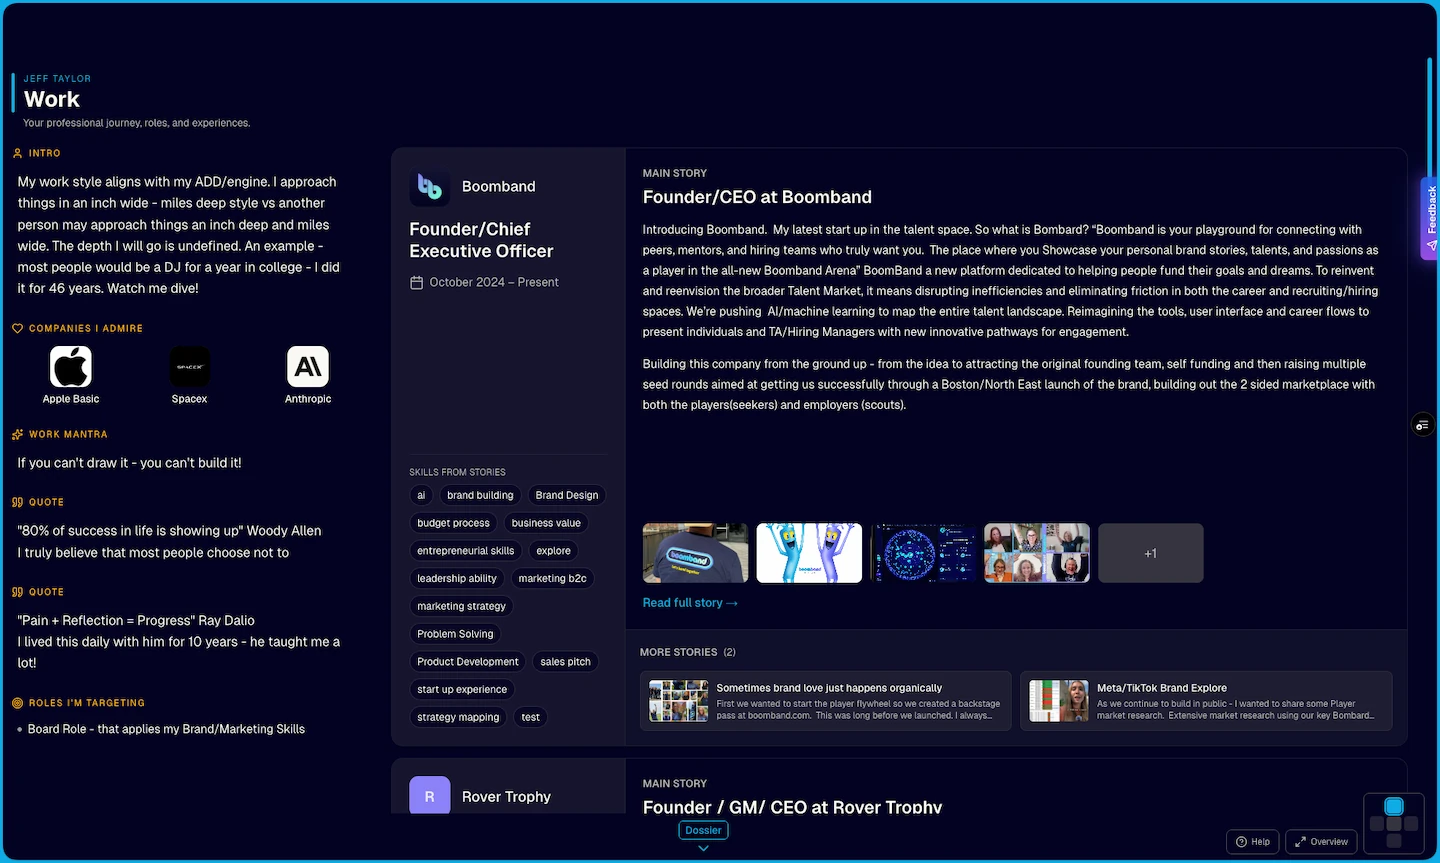This screenshot has height=863, width=1440.
Task: Select the highlighted blue tile in the minimap
Action: [x=1394, y=807]
